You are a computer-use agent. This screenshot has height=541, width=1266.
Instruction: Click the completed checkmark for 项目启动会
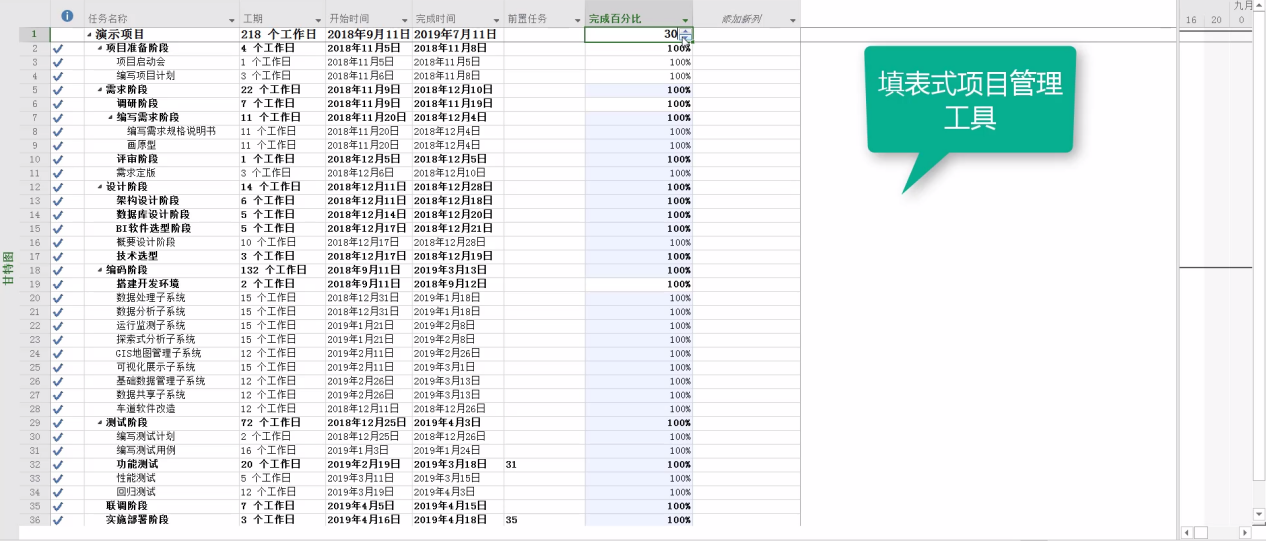click(x=58, y=62)
